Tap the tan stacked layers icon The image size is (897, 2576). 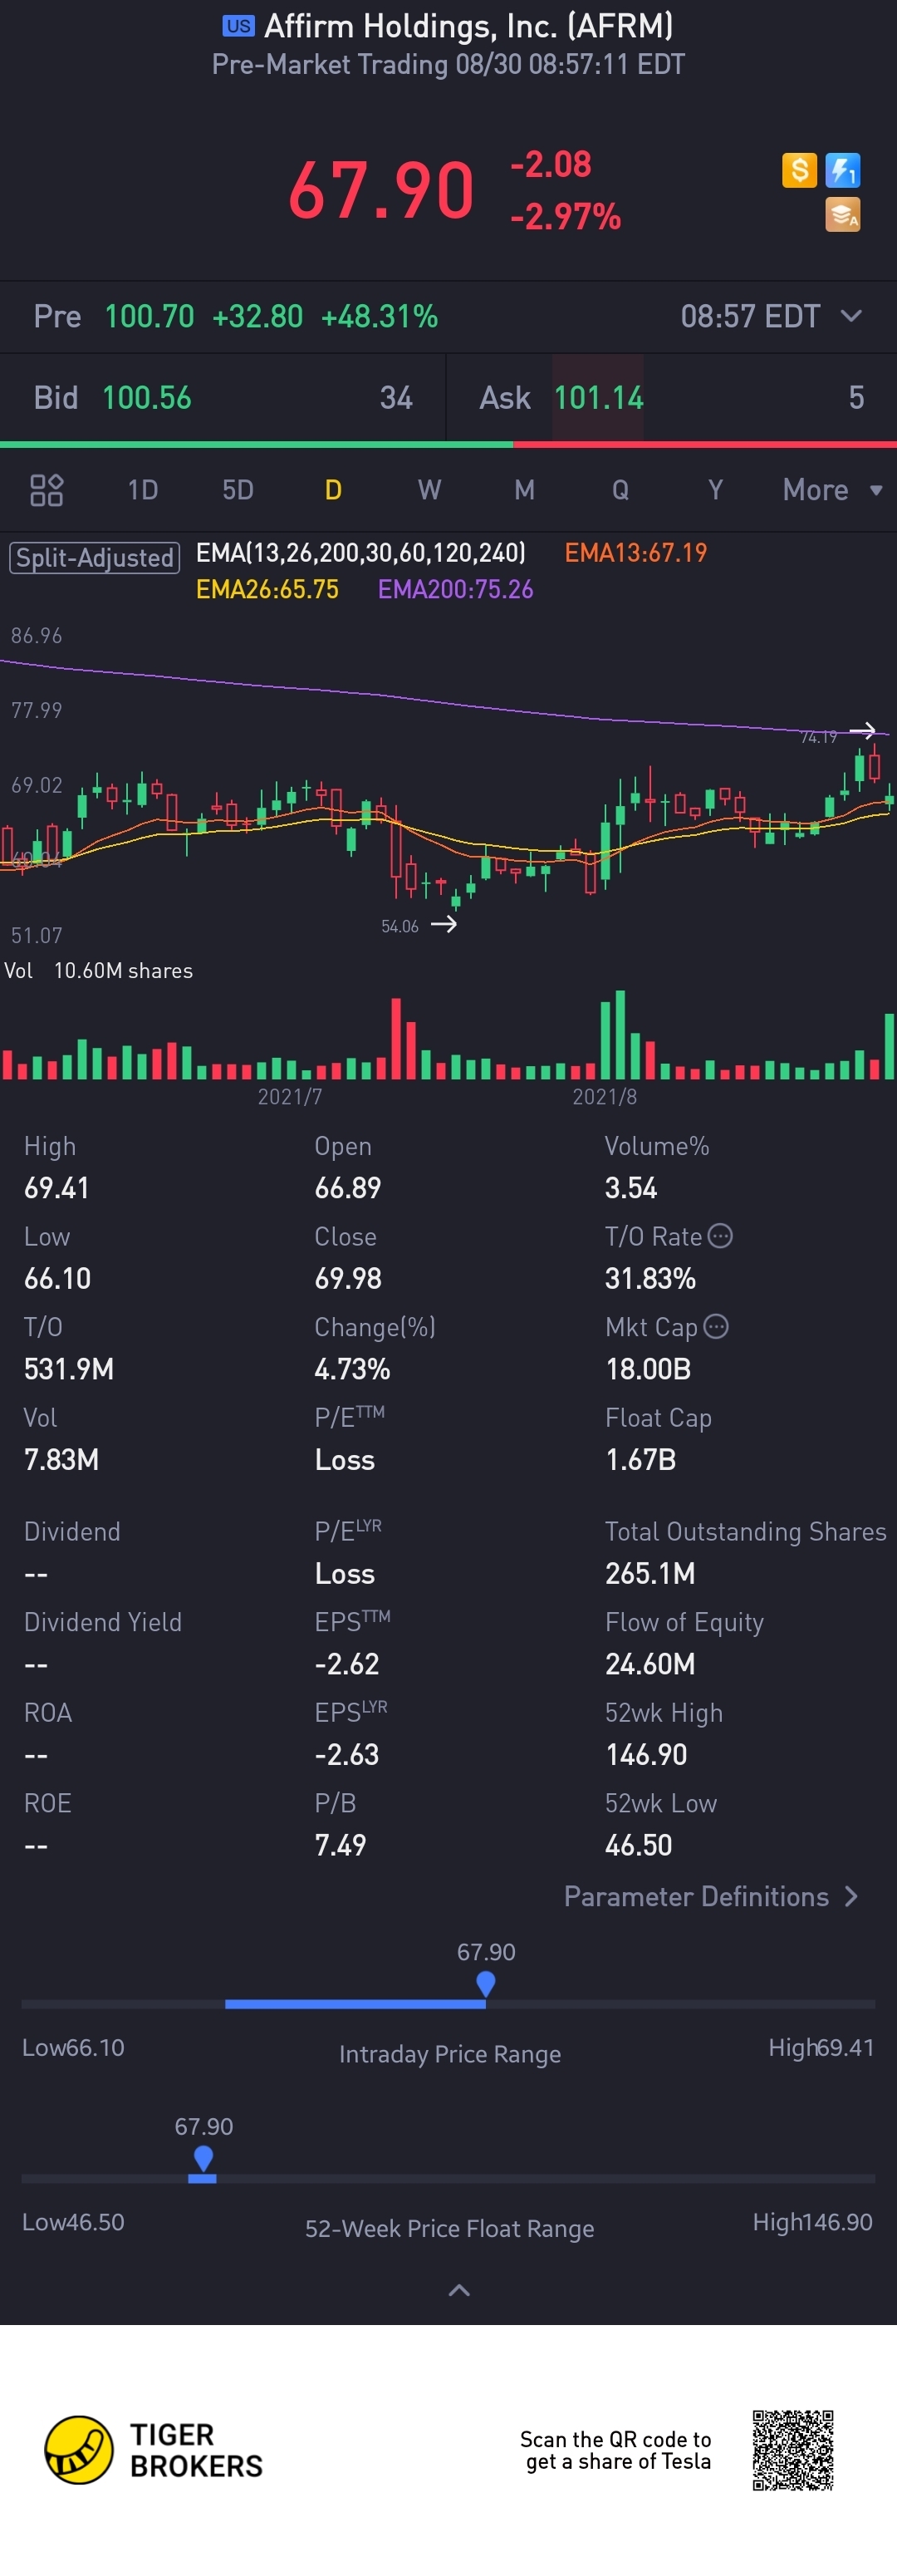pos(842,214)
